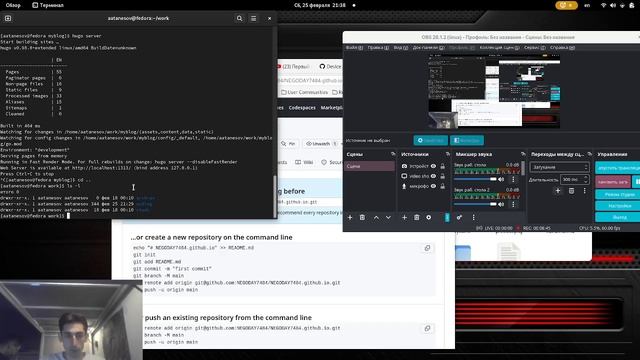The width and height of the screenshot is (640, 360).
Task: Open Настройки button in OBS controls
Action: pyautogui.click(x=618, y=206)
